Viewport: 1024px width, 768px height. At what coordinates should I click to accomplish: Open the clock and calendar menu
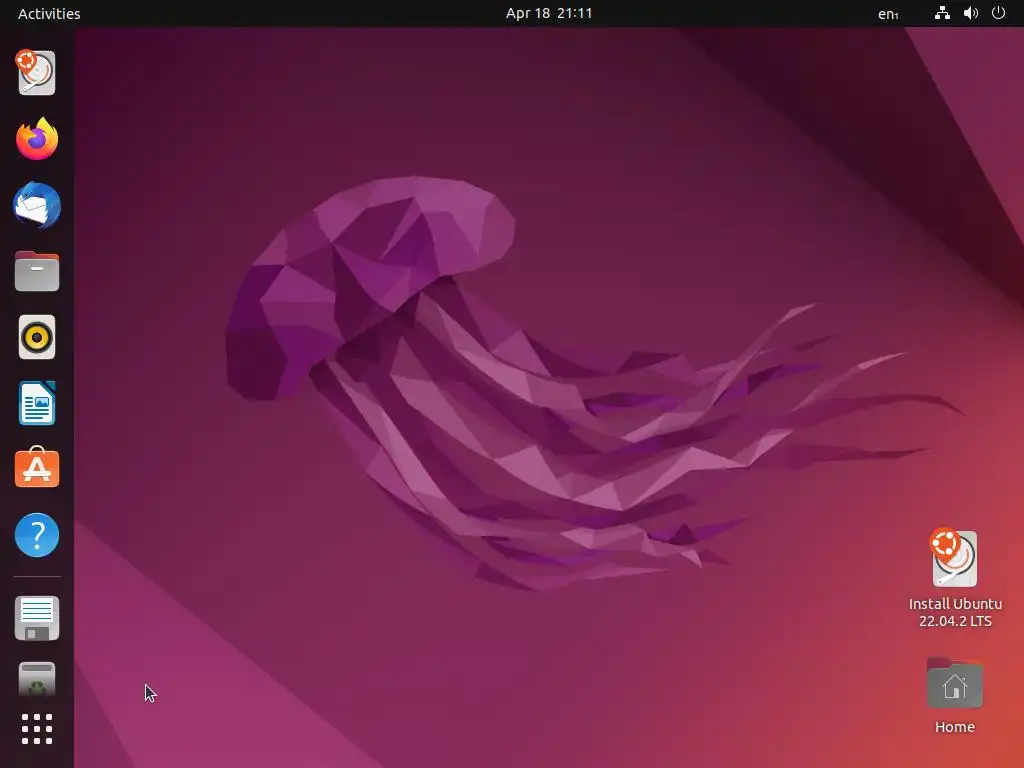[549, 13]
